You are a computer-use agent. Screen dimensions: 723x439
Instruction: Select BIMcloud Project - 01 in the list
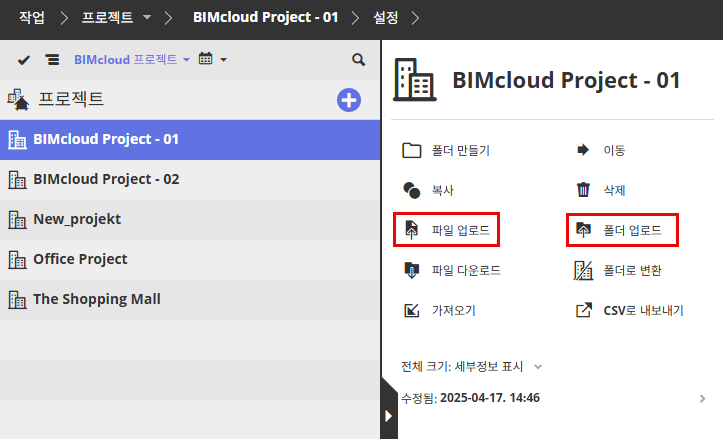click(190, 140)
